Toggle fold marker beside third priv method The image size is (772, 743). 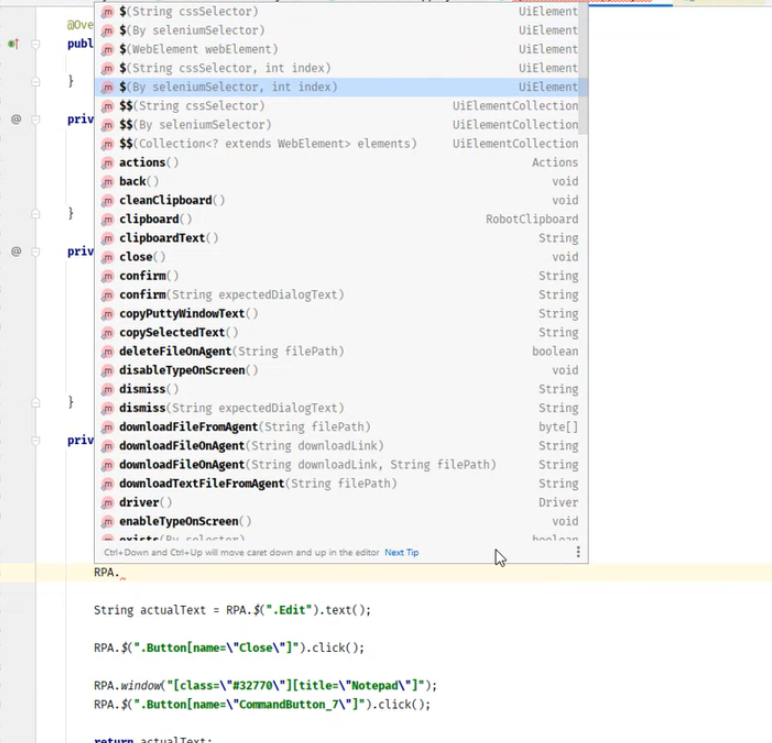[x=35, y=440]
